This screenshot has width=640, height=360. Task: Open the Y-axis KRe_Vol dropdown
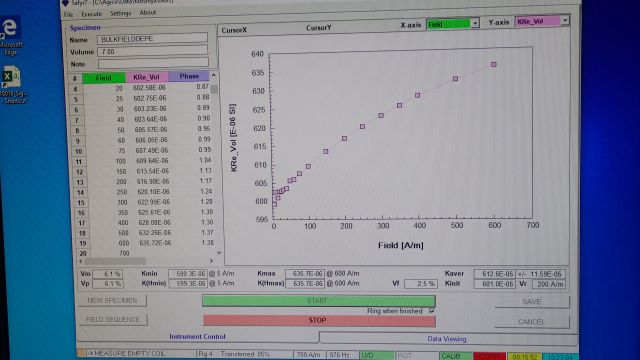point(565,20)
